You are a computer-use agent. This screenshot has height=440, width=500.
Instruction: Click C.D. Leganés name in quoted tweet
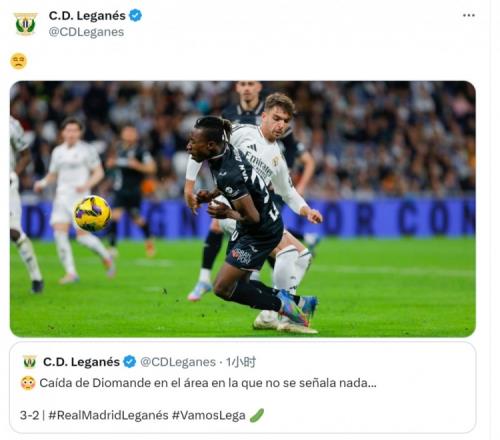pyautogui.click(x=81, y=362)
